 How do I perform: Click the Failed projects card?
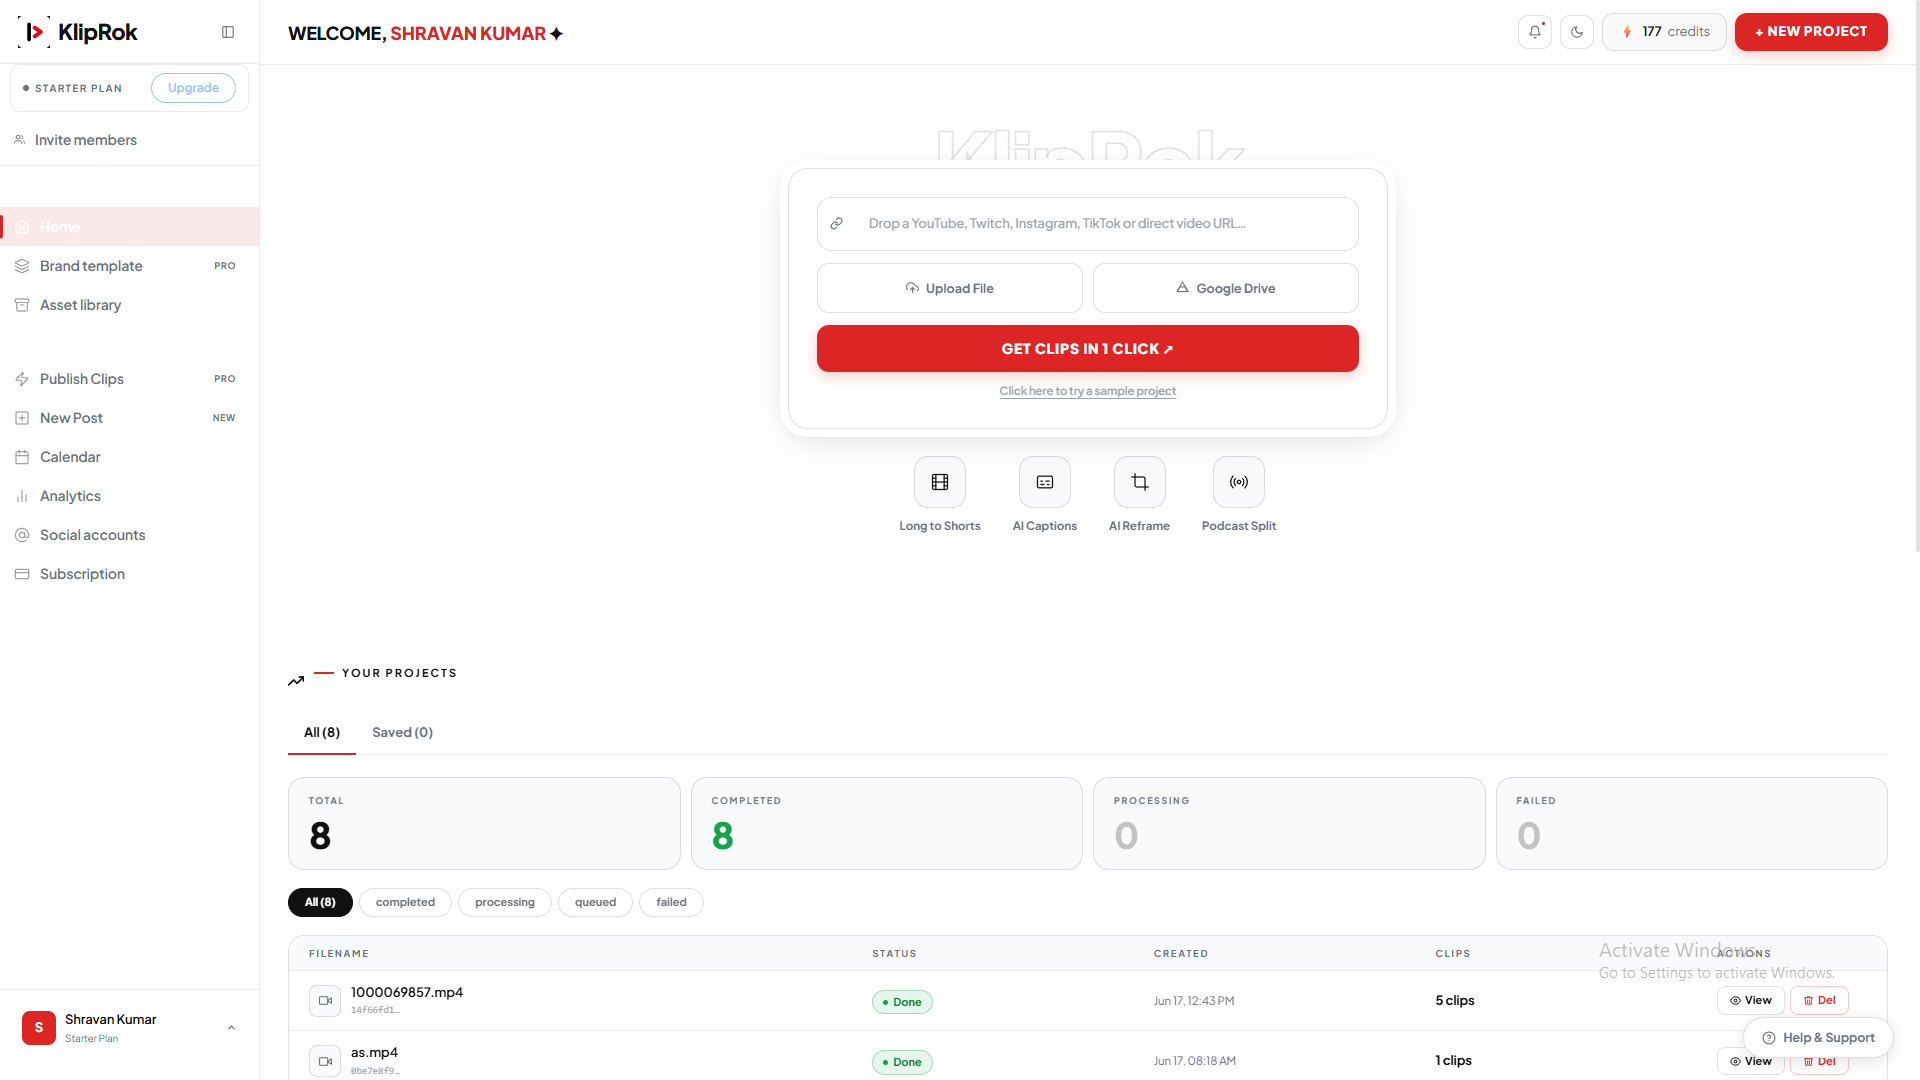tap(1691, 824)
